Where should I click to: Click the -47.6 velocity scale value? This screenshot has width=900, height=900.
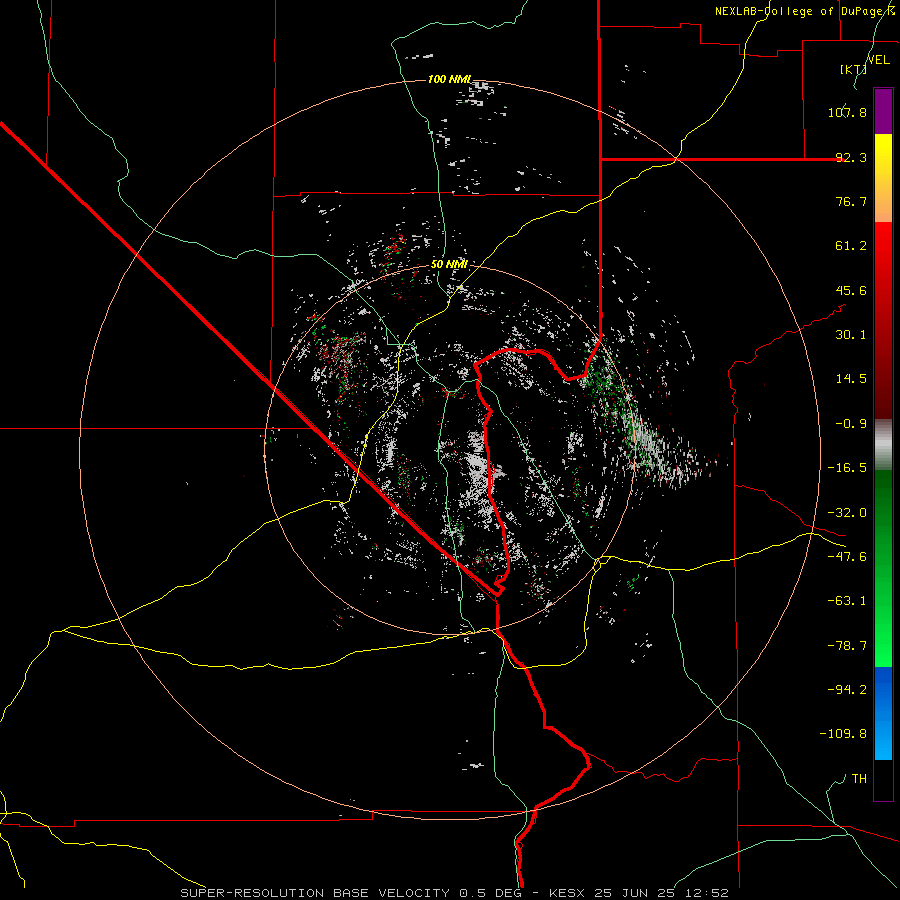[x=847, y=557]
